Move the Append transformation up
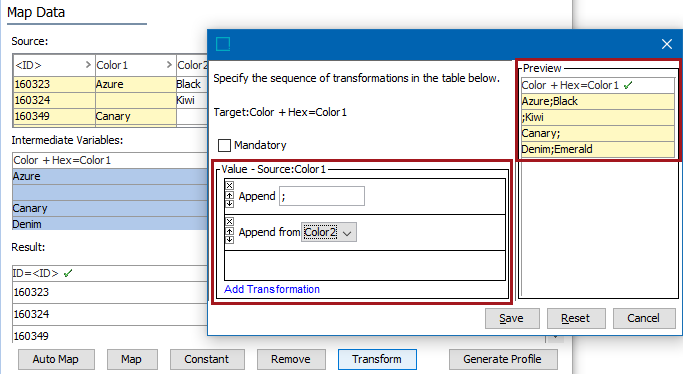 230,195
